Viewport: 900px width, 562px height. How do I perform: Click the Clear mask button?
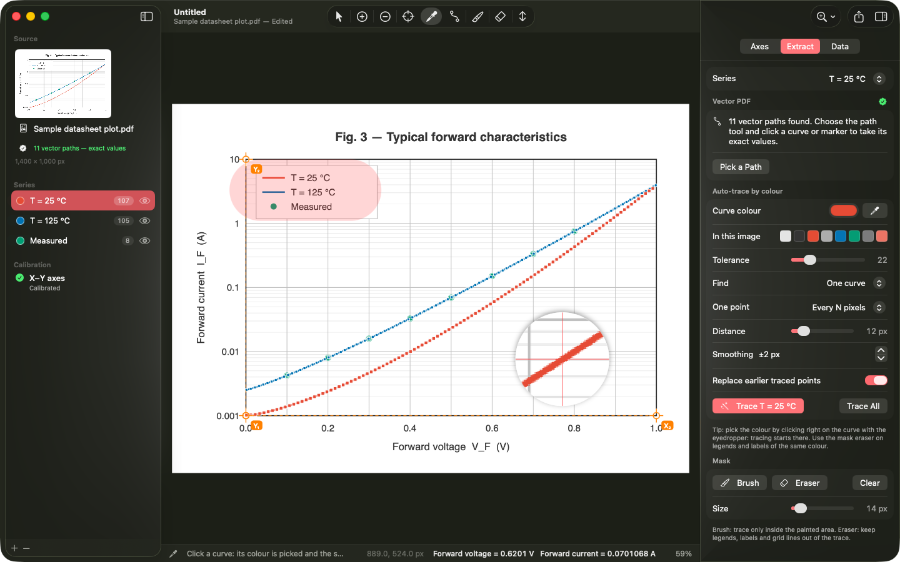870,483
